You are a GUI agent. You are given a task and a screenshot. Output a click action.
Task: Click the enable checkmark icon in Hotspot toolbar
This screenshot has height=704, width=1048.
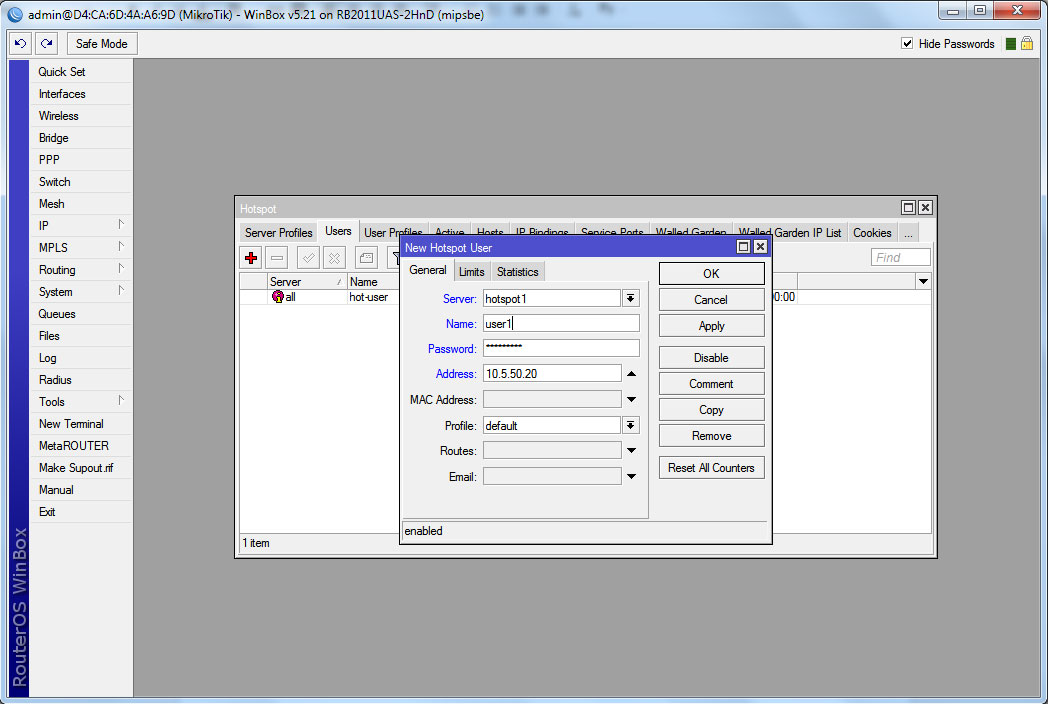click(x=309, y=258)
